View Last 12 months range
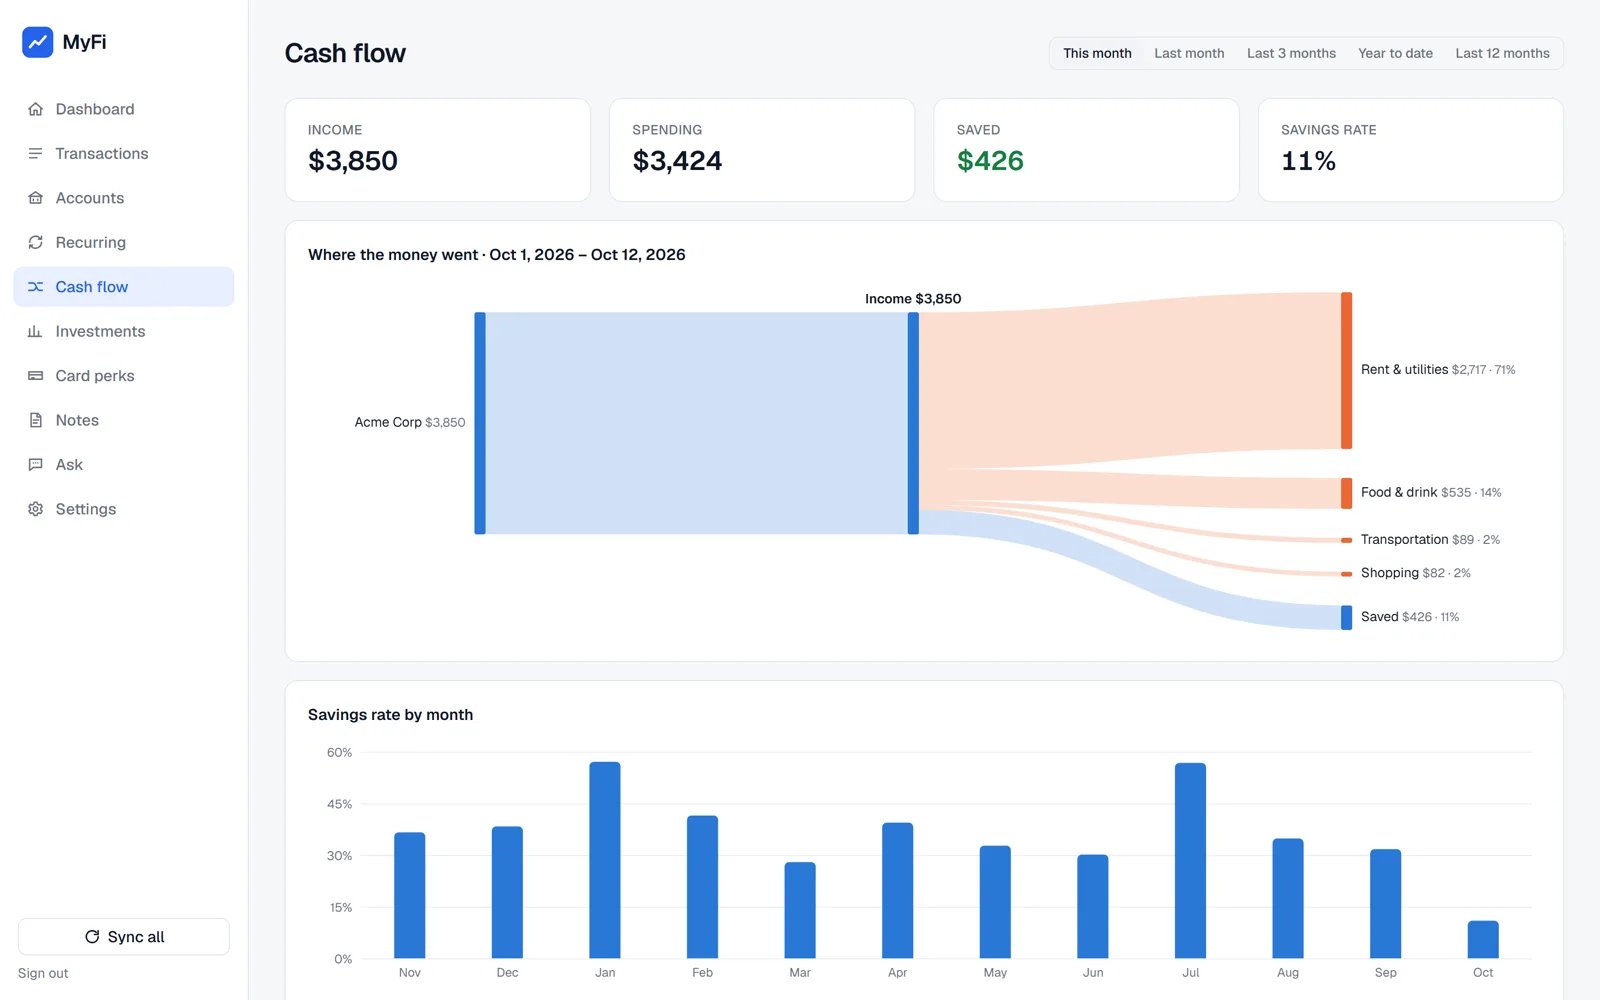1600x1000 pixels. click(x=1502, y=53)
